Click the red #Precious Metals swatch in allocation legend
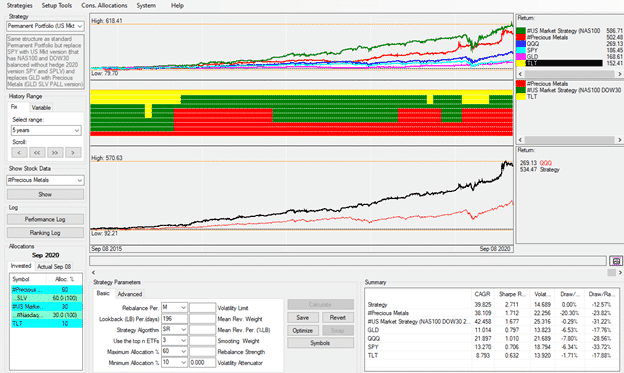This screenshot has width=624, height=373. (x=521, y=84)
